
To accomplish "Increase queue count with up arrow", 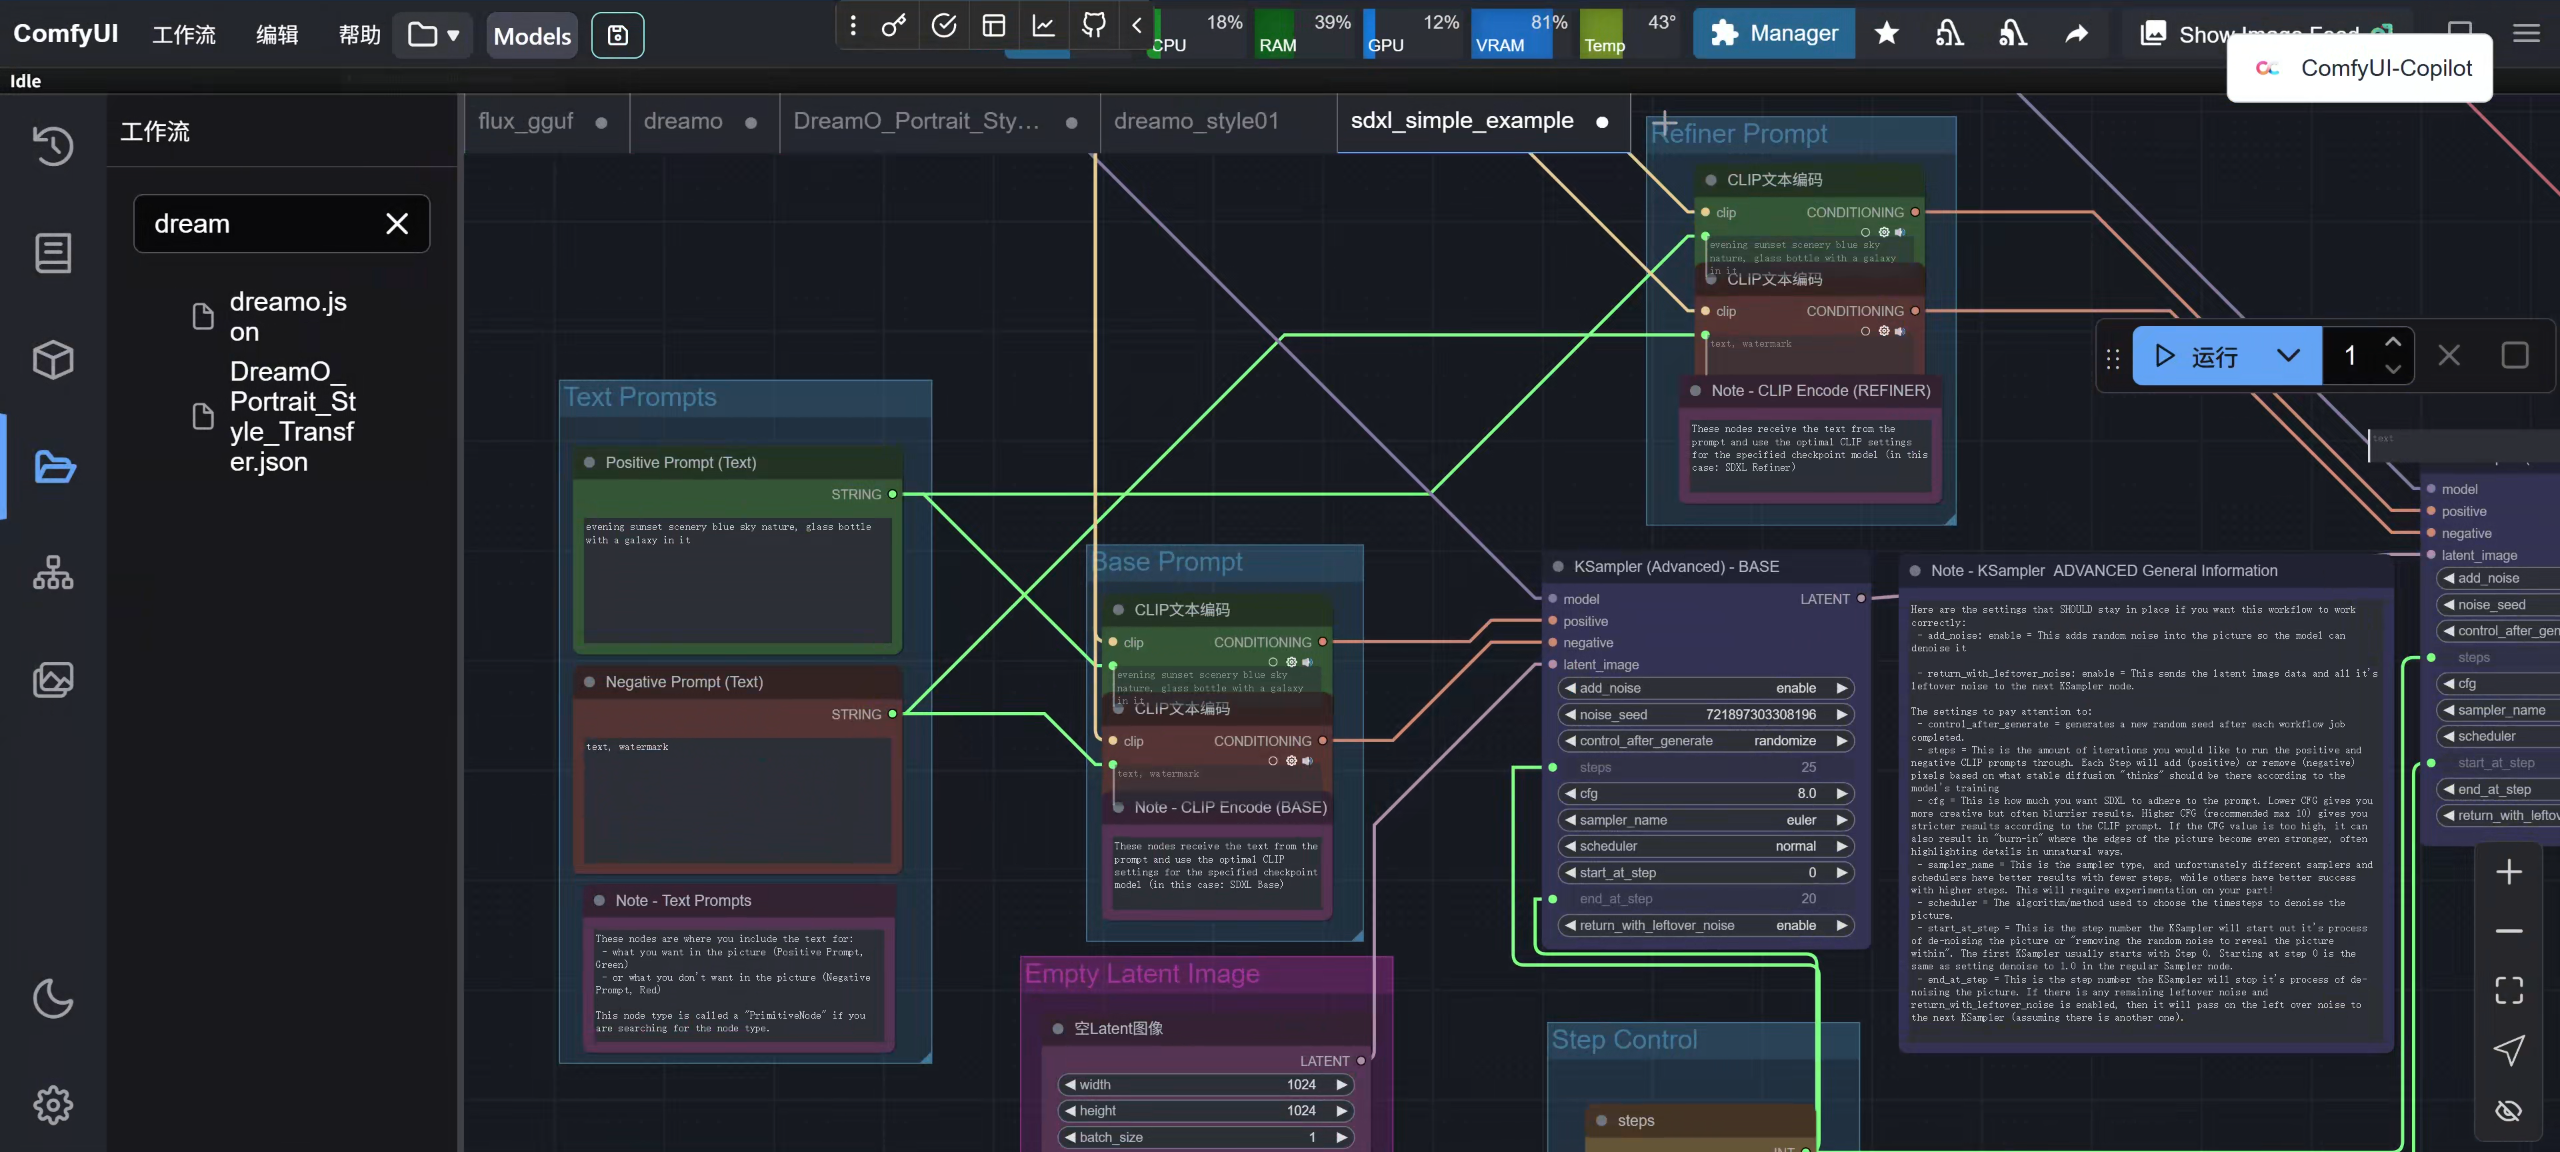I will coord(2393,342).
